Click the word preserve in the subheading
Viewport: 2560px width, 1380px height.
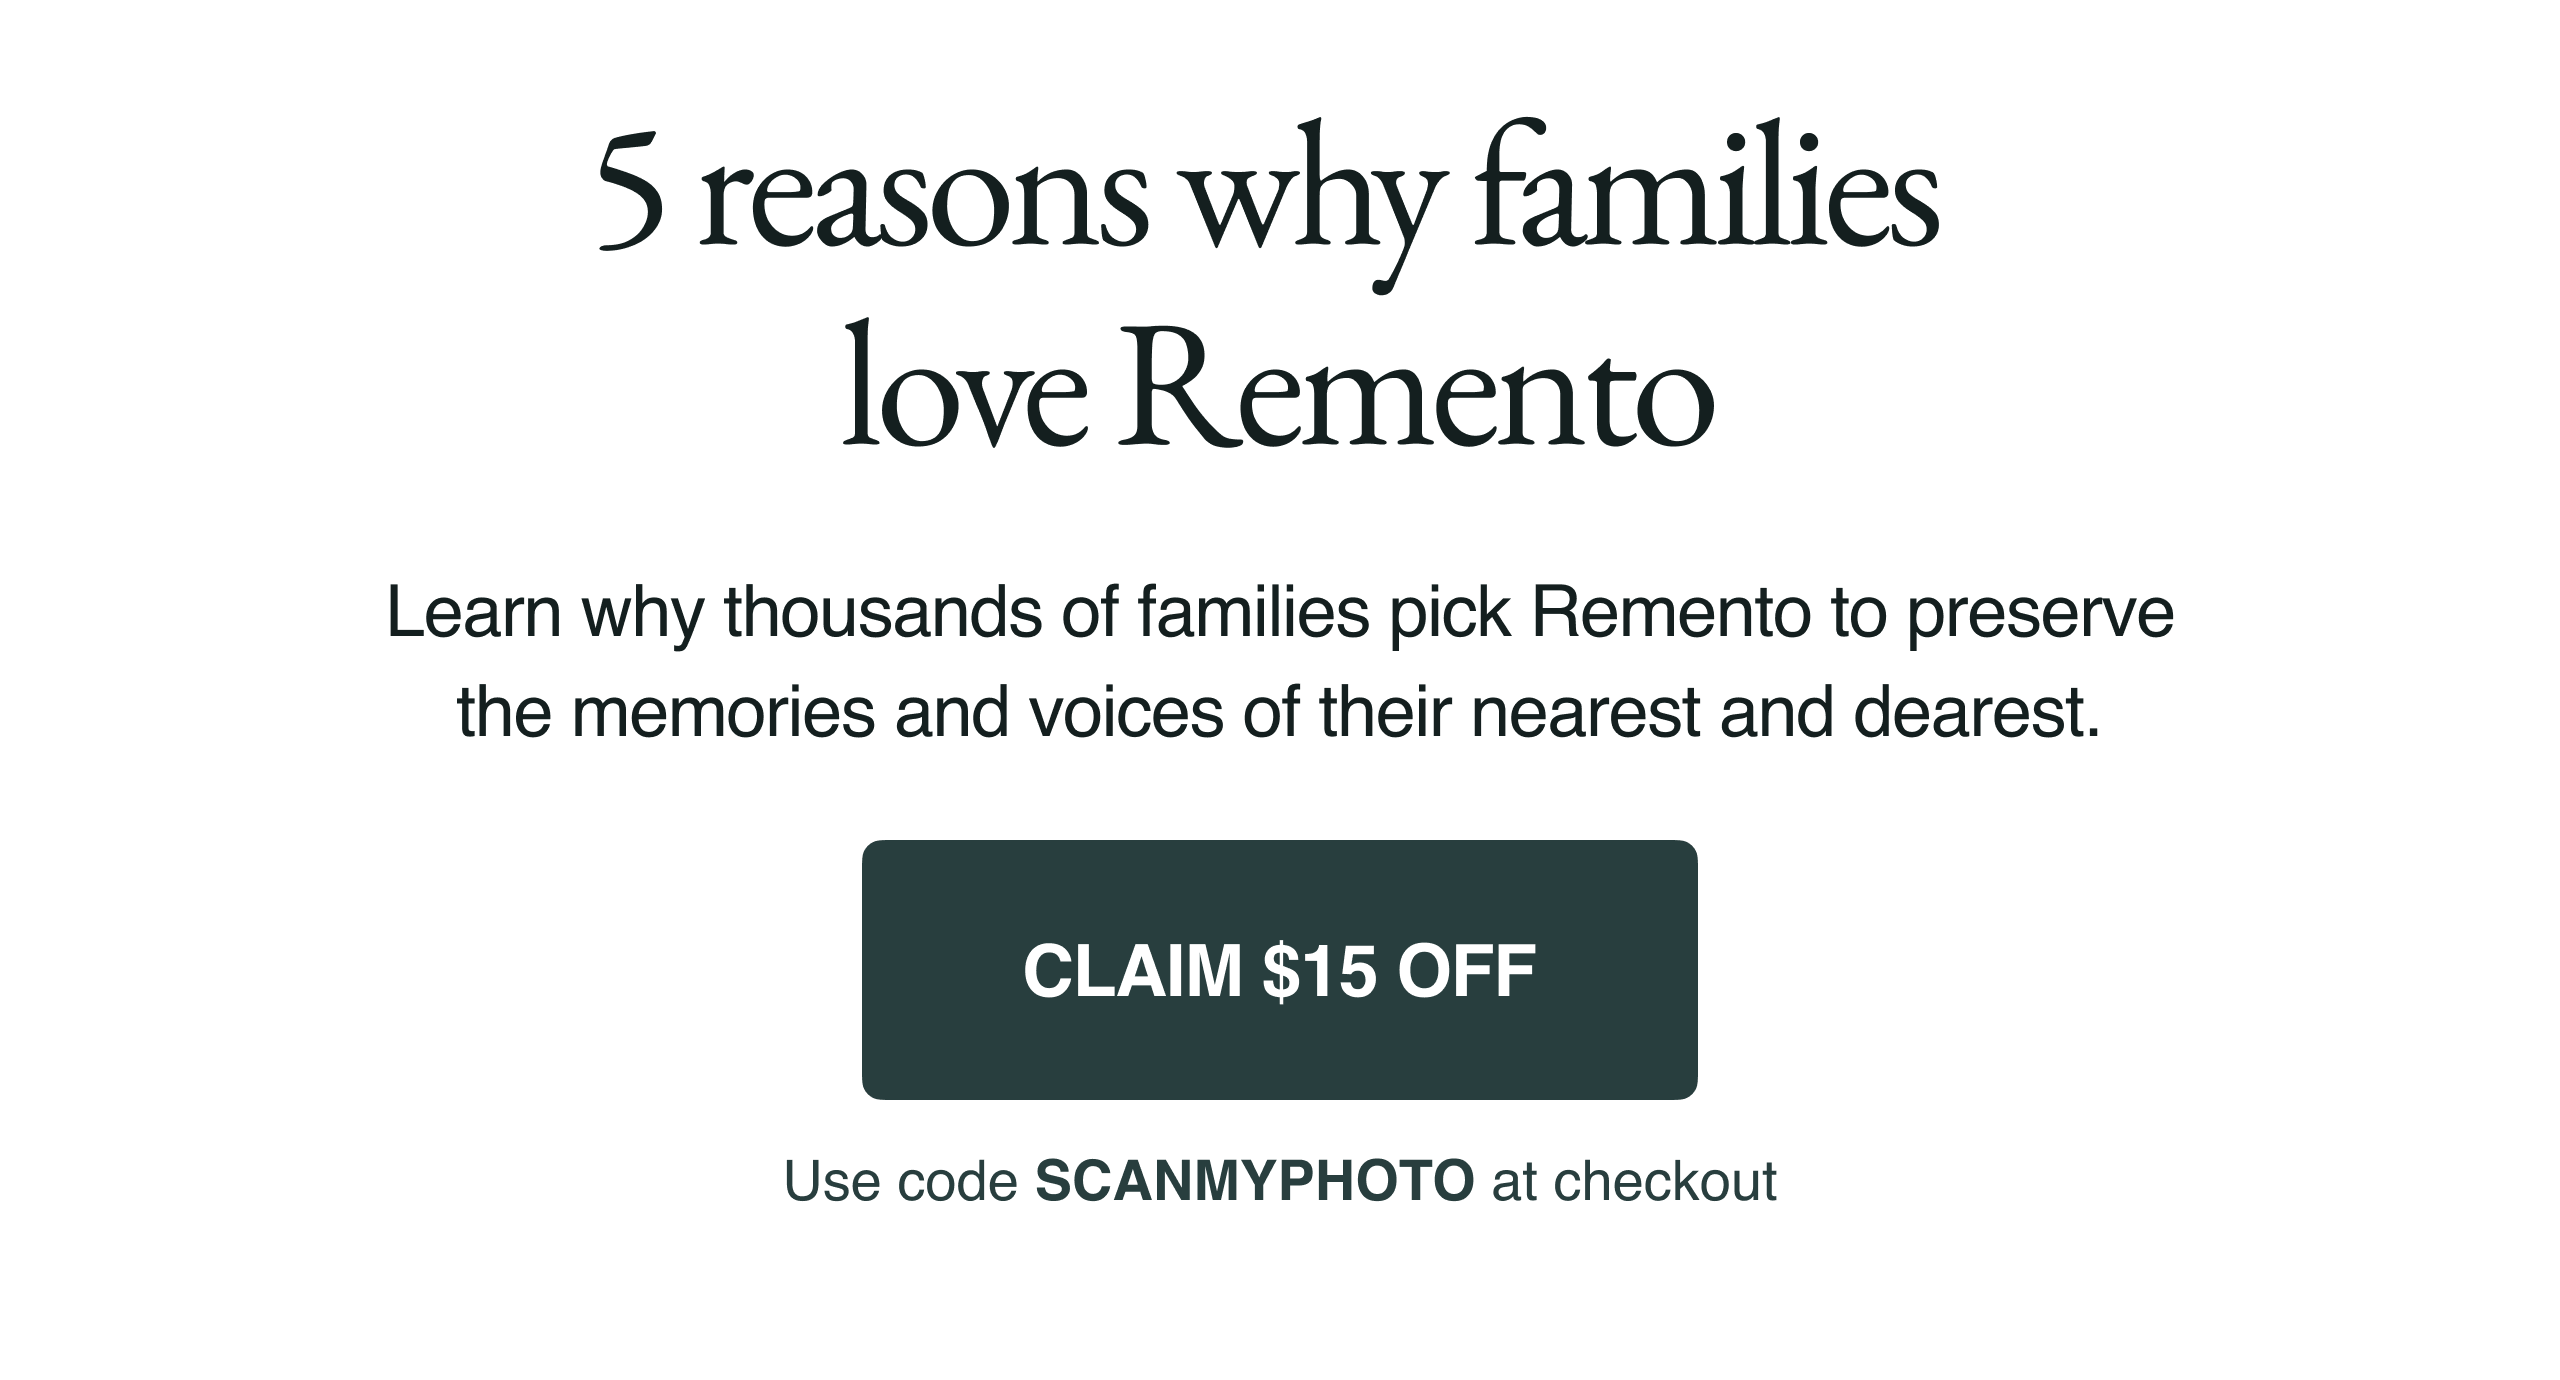(x=2040, y=614)
